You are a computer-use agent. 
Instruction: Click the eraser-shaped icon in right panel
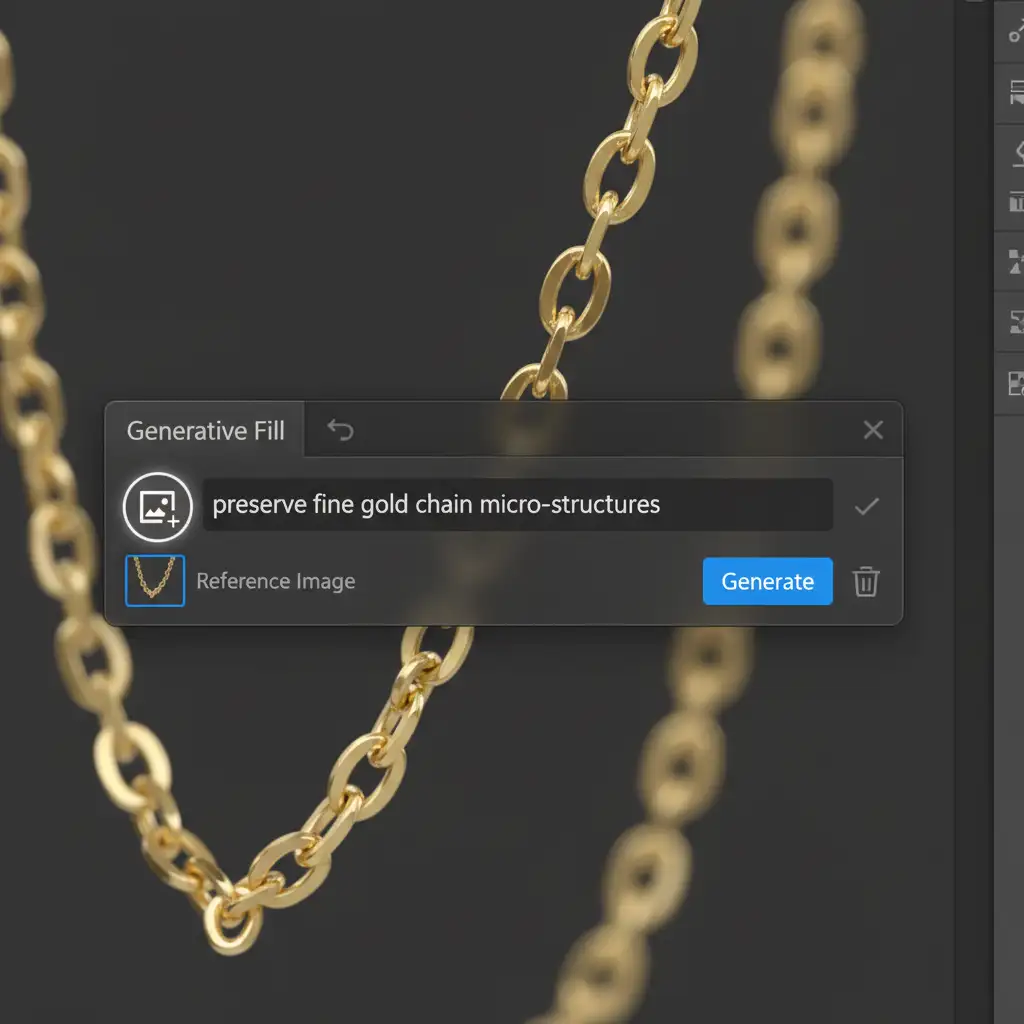[1015, 152]
